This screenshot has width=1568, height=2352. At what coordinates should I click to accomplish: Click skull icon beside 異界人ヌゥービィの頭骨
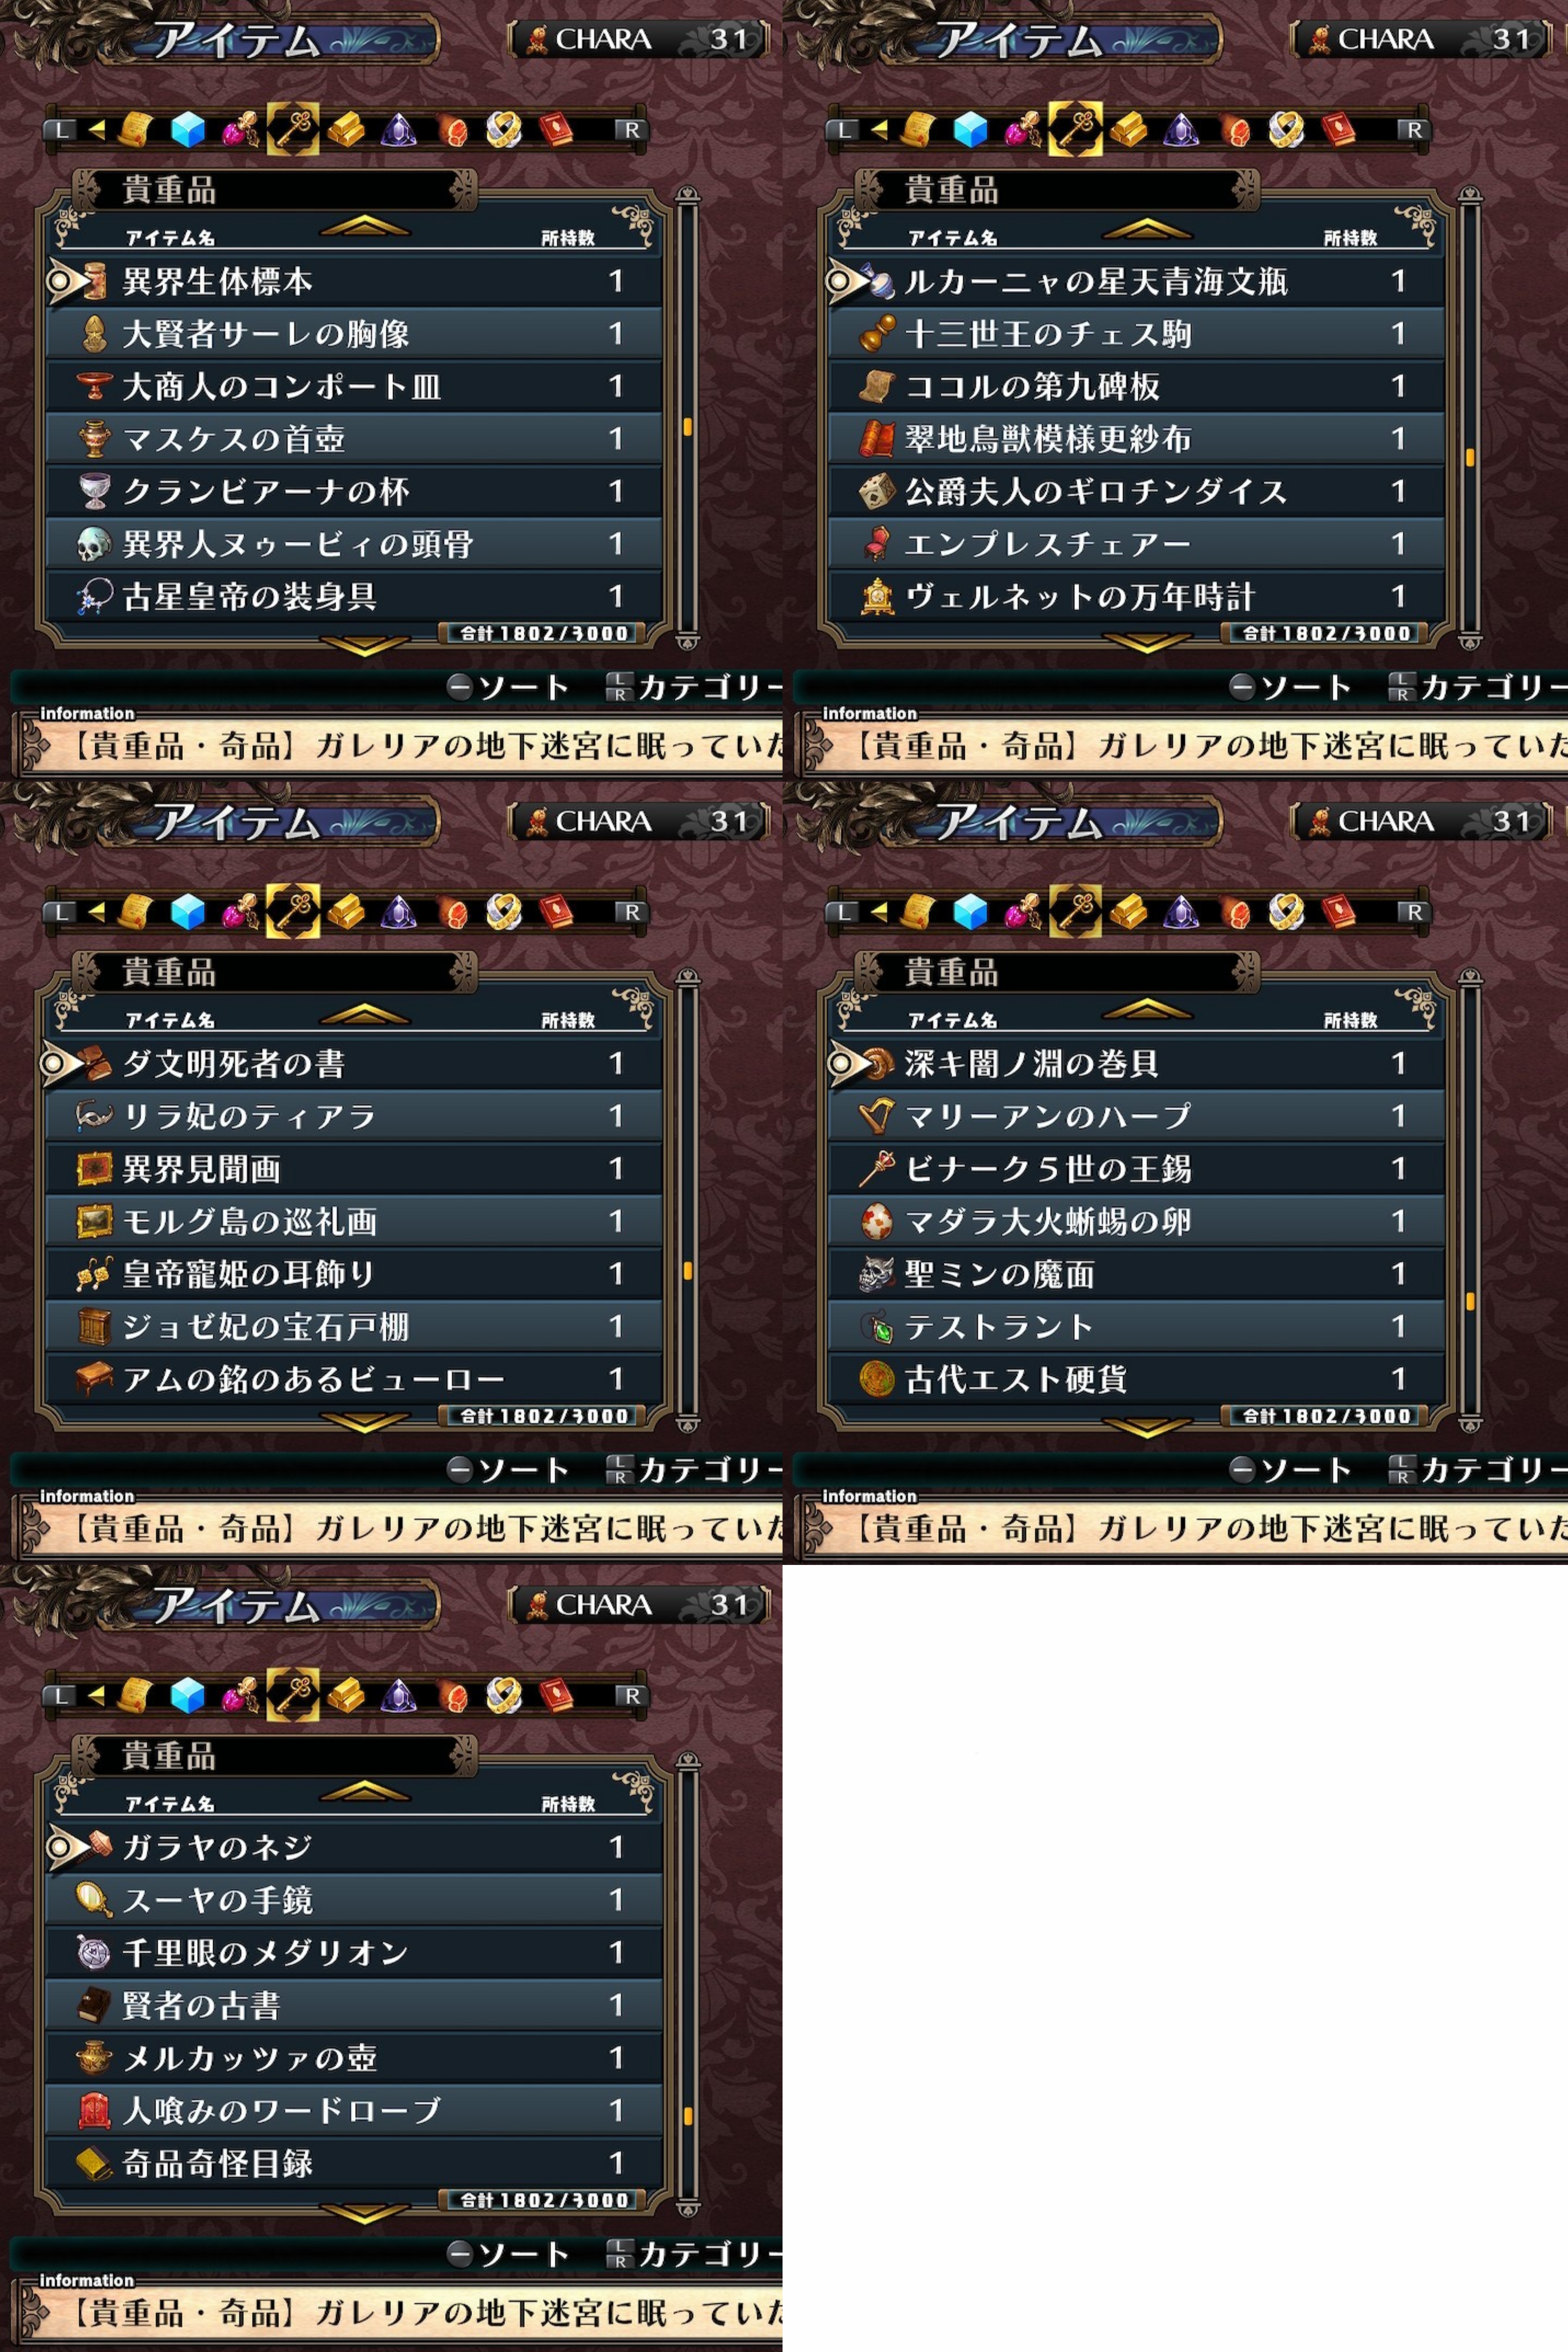(x=93, y=544)
